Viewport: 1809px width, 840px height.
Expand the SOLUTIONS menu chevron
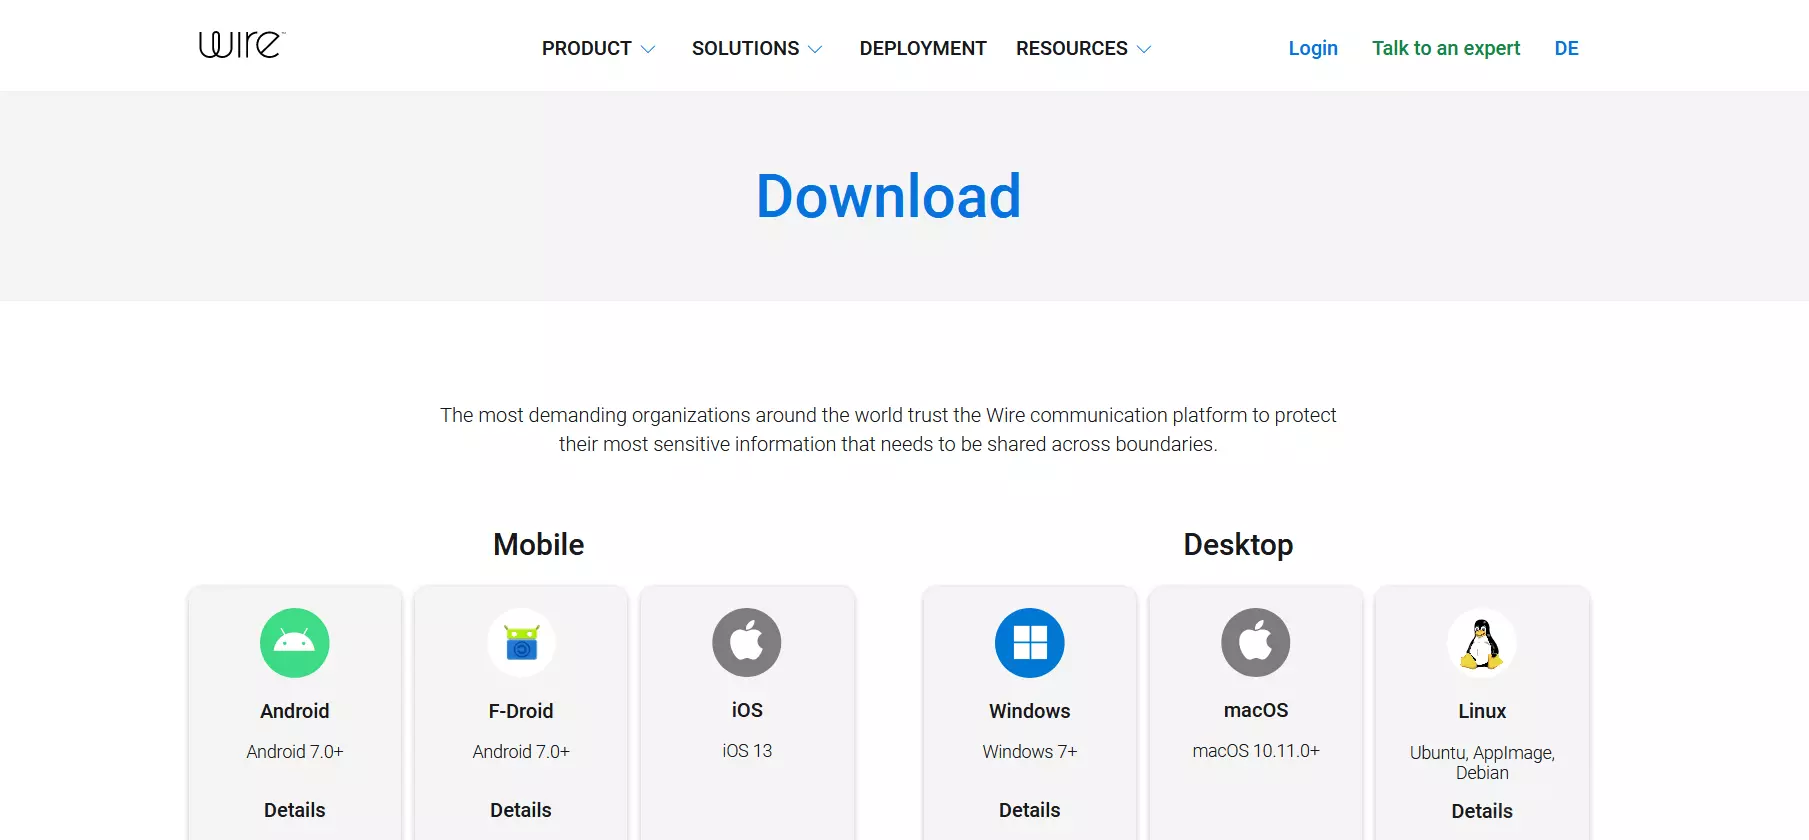(815, 49)
